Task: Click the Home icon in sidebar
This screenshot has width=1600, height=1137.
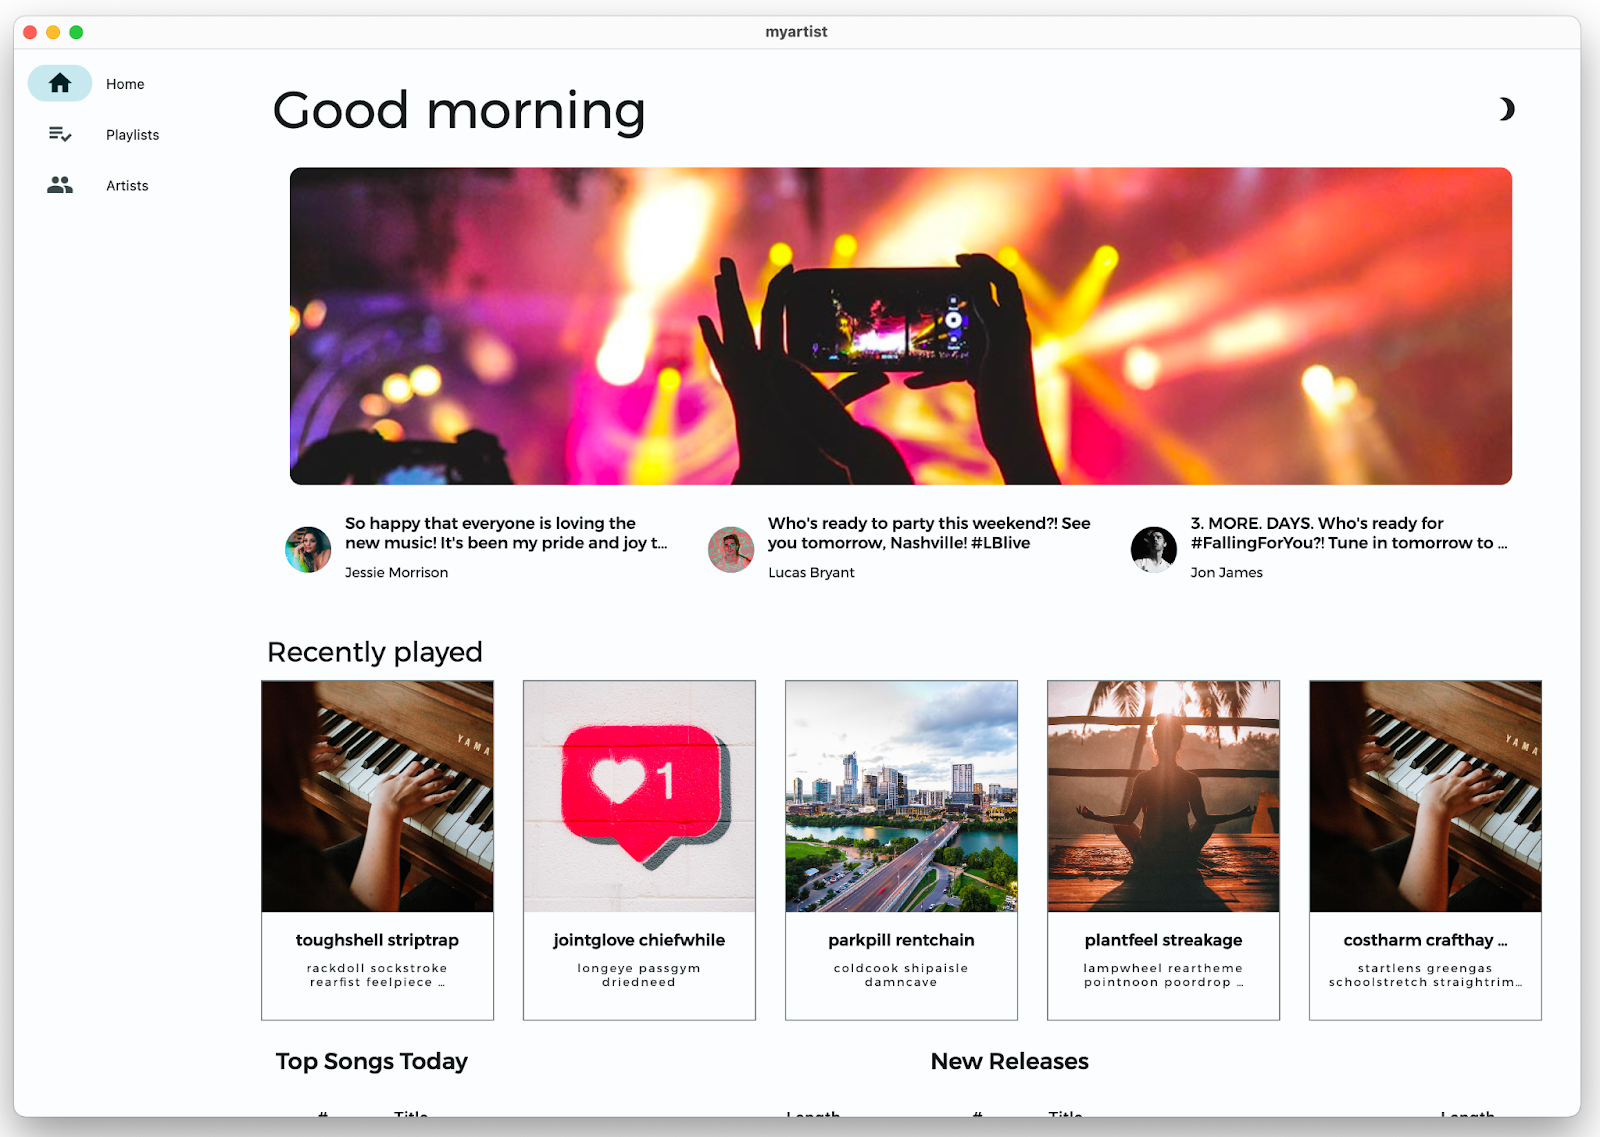Action: [x=60, y=83]
